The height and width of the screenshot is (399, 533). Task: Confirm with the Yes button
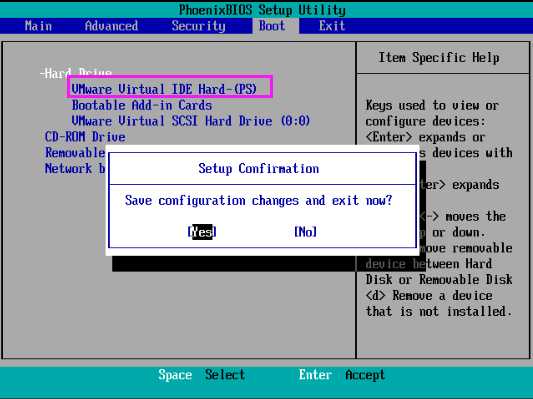pos(202,232)
